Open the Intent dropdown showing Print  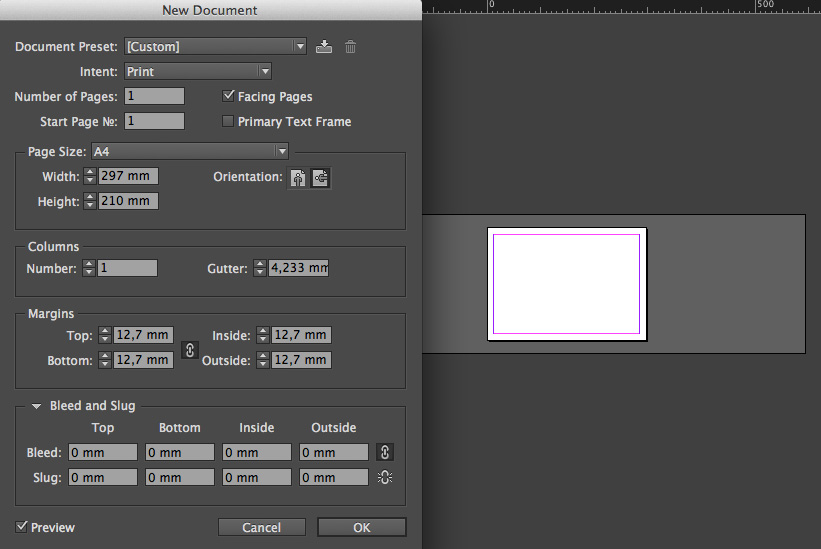click(198, 71)
